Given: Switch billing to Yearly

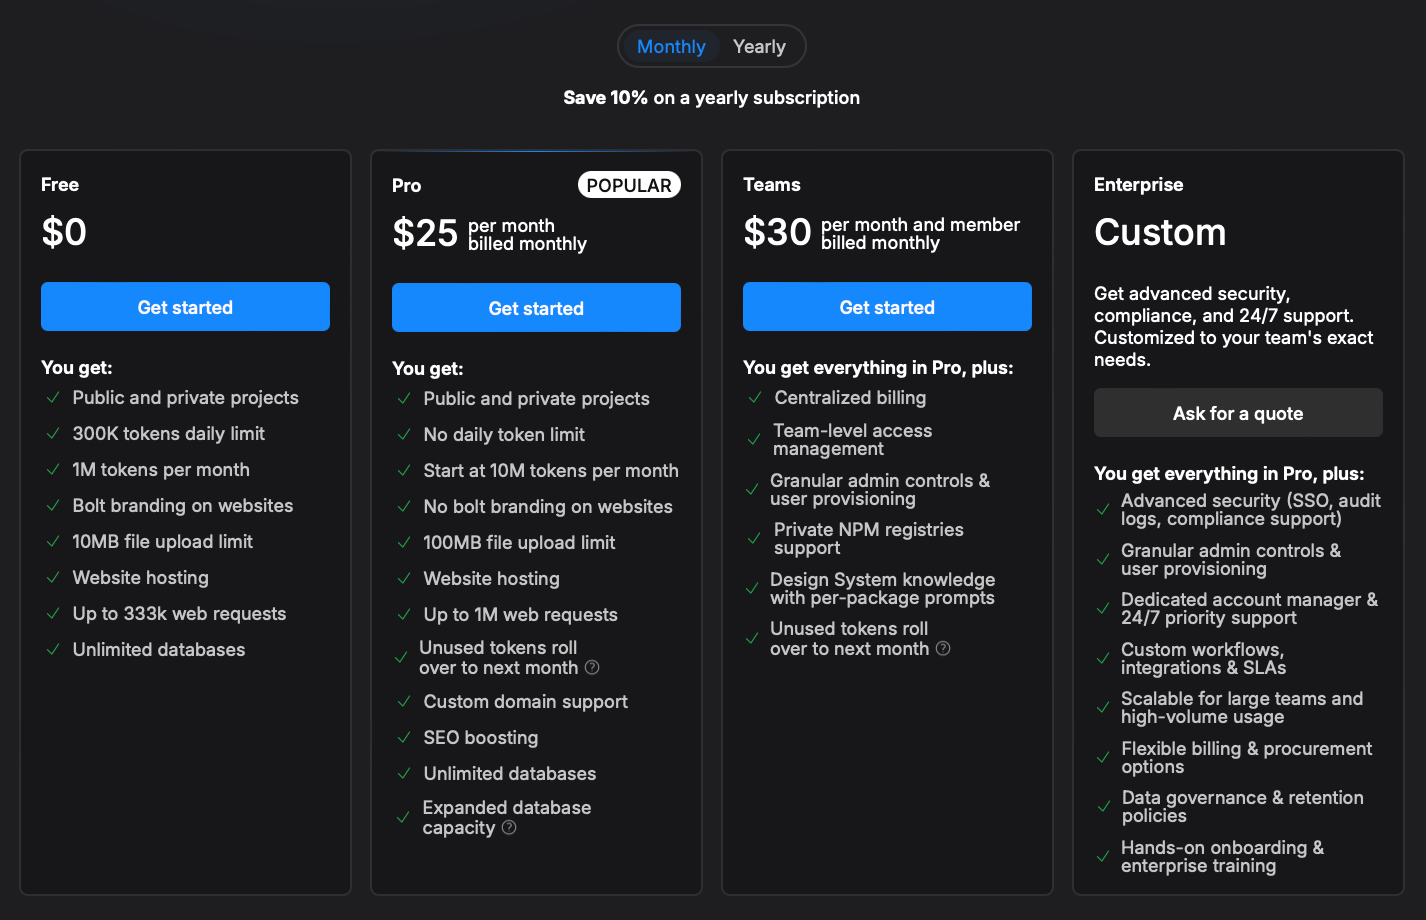Looking at the screenshot, I should coord(759,47).
